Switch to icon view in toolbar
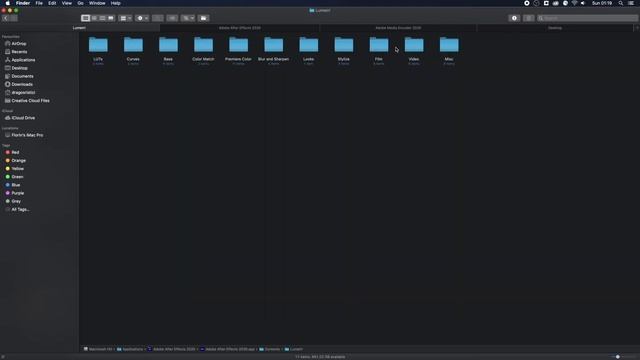The width and height of the screenshot is (640, 360). (85, 18)
